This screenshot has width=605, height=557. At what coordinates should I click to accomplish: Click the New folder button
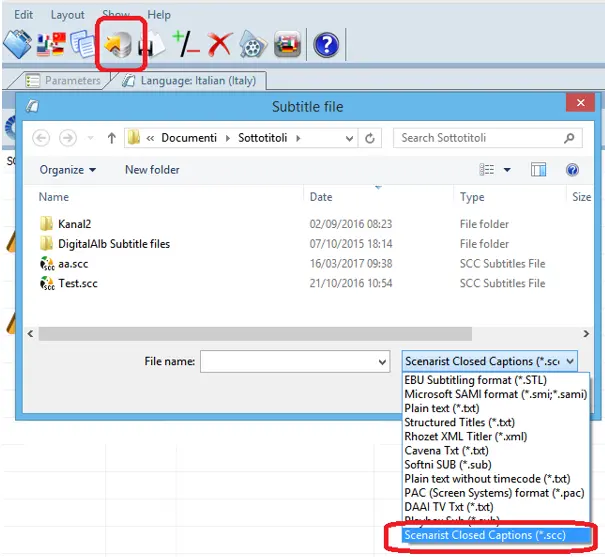click(152, 170)
